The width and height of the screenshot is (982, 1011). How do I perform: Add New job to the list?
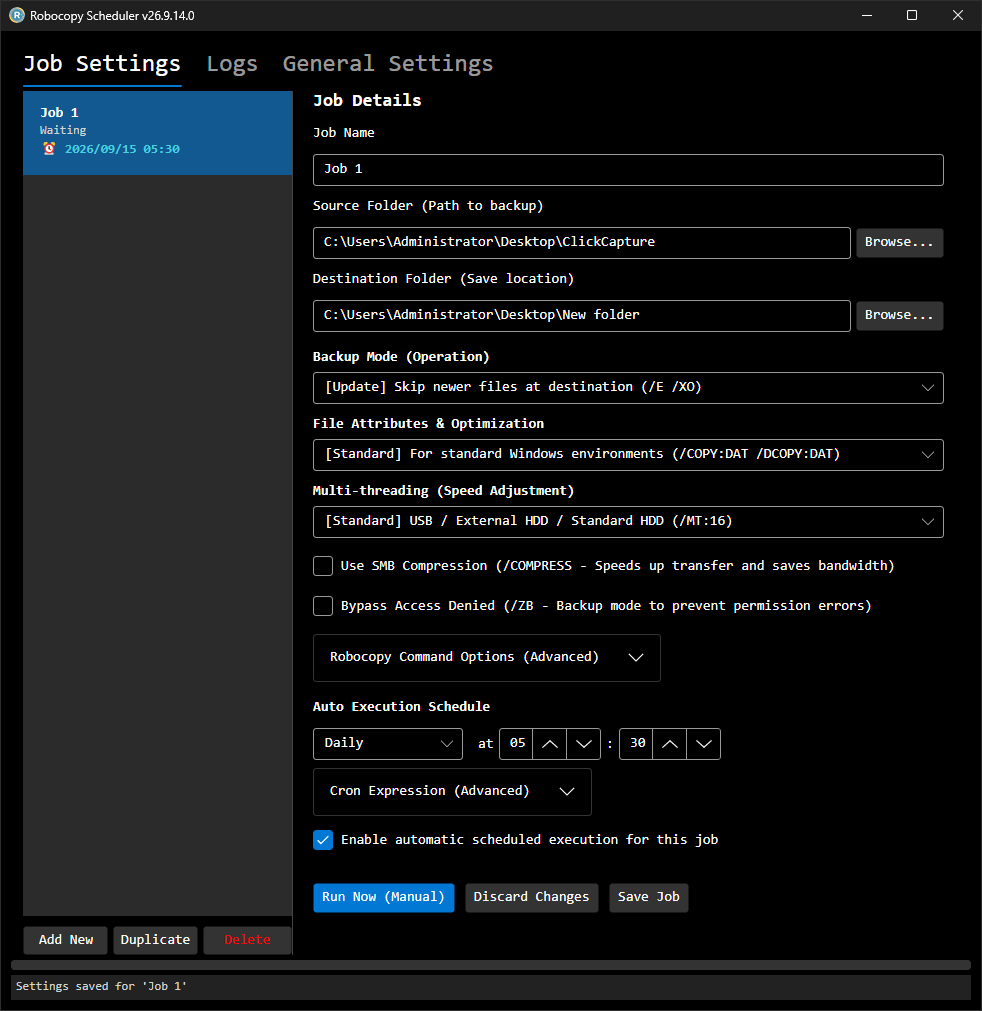pyautogui.click(x=66, y=940)
